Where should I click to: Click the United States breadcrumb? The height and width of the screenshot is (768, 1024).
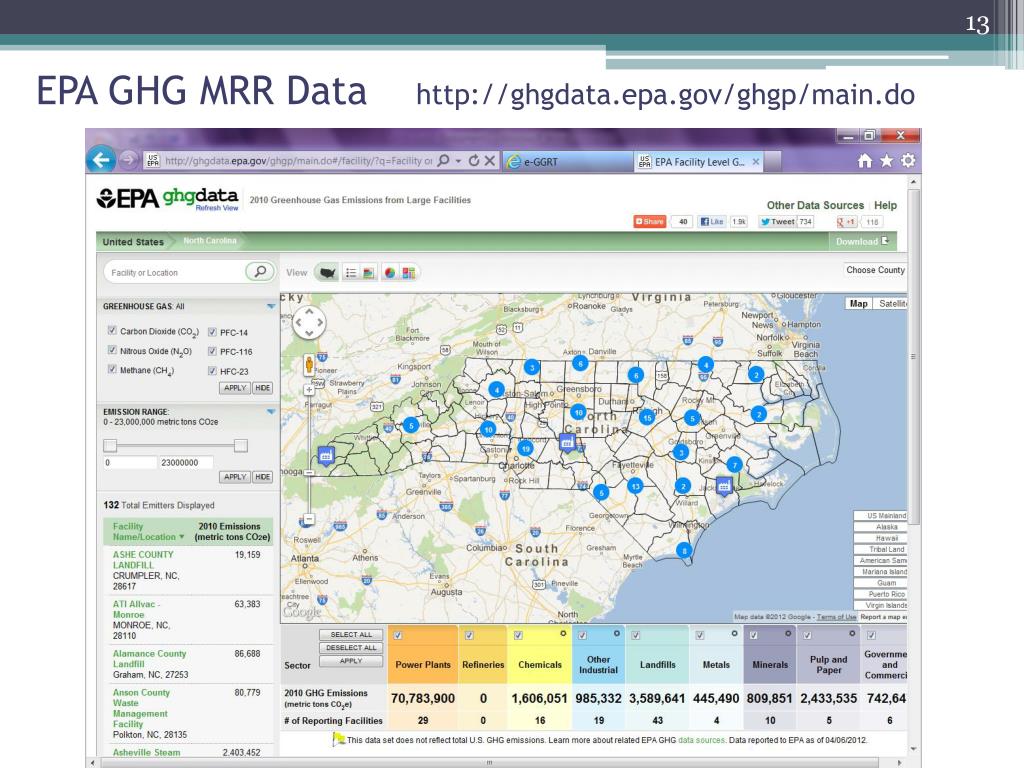[x=133, y=242]
